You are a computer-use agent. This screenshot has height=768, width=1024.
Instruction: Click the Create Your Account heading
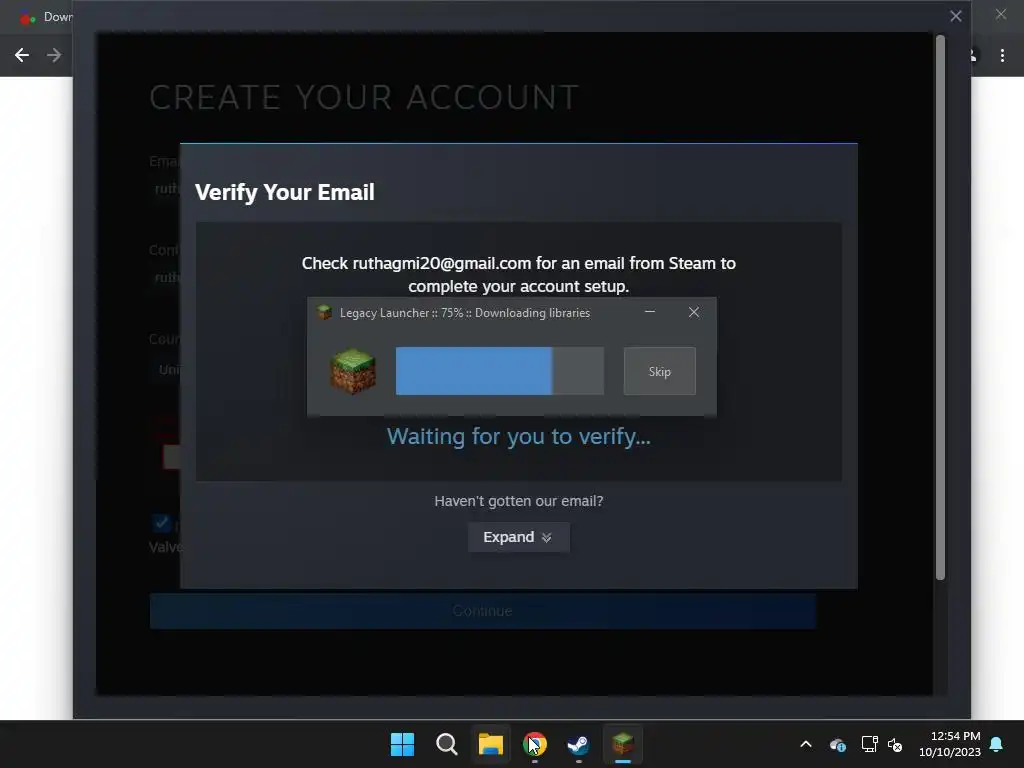click(x=364, y=97)
